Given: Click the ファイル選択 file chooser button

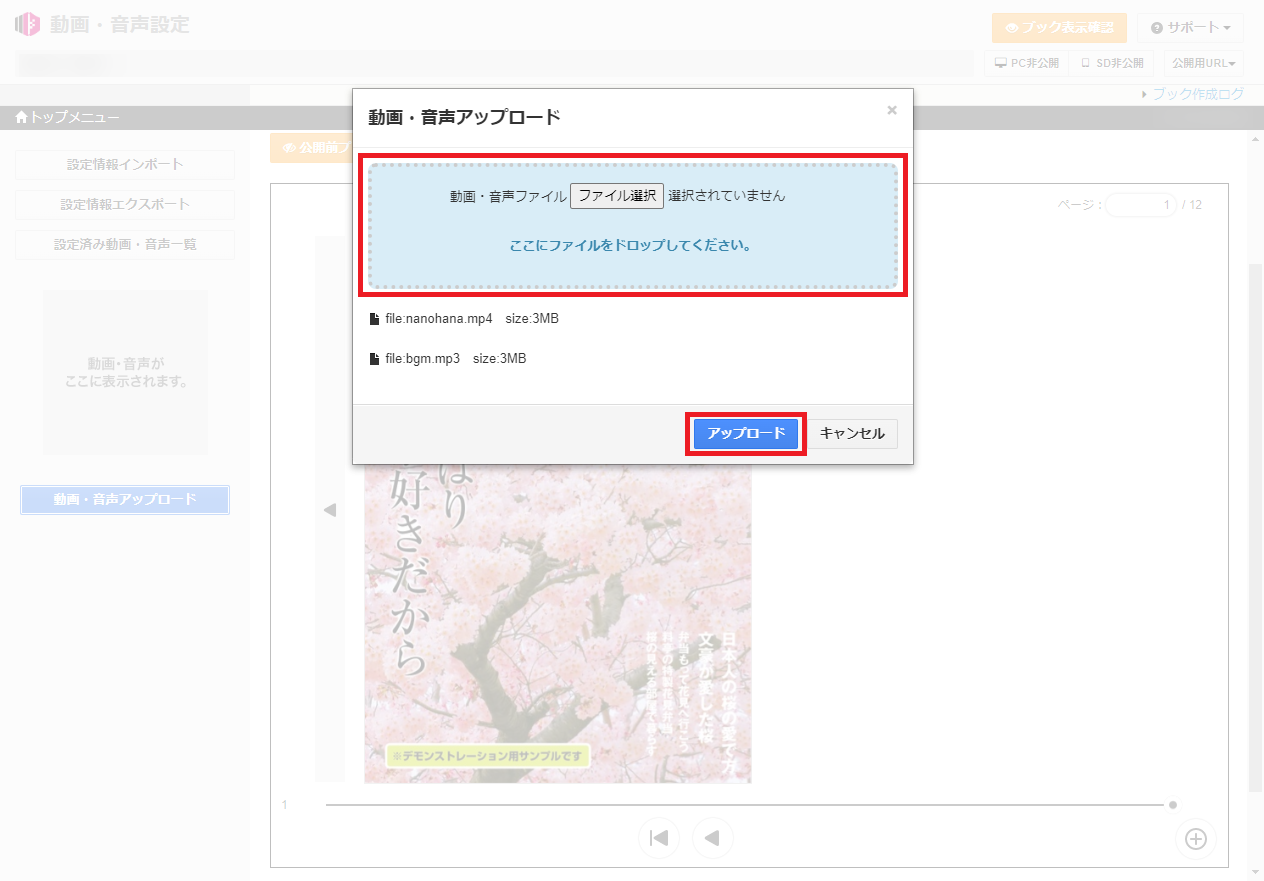Looking at the screenshot, I should click(616, 196).
